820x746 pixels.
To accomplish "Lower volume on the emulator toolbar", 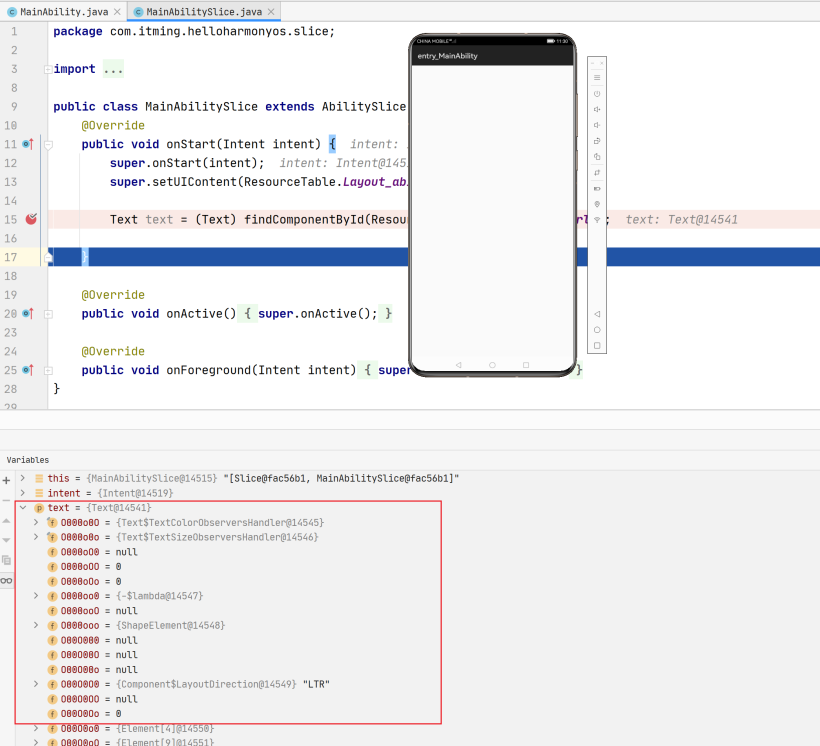I will (x=597, y=125).
